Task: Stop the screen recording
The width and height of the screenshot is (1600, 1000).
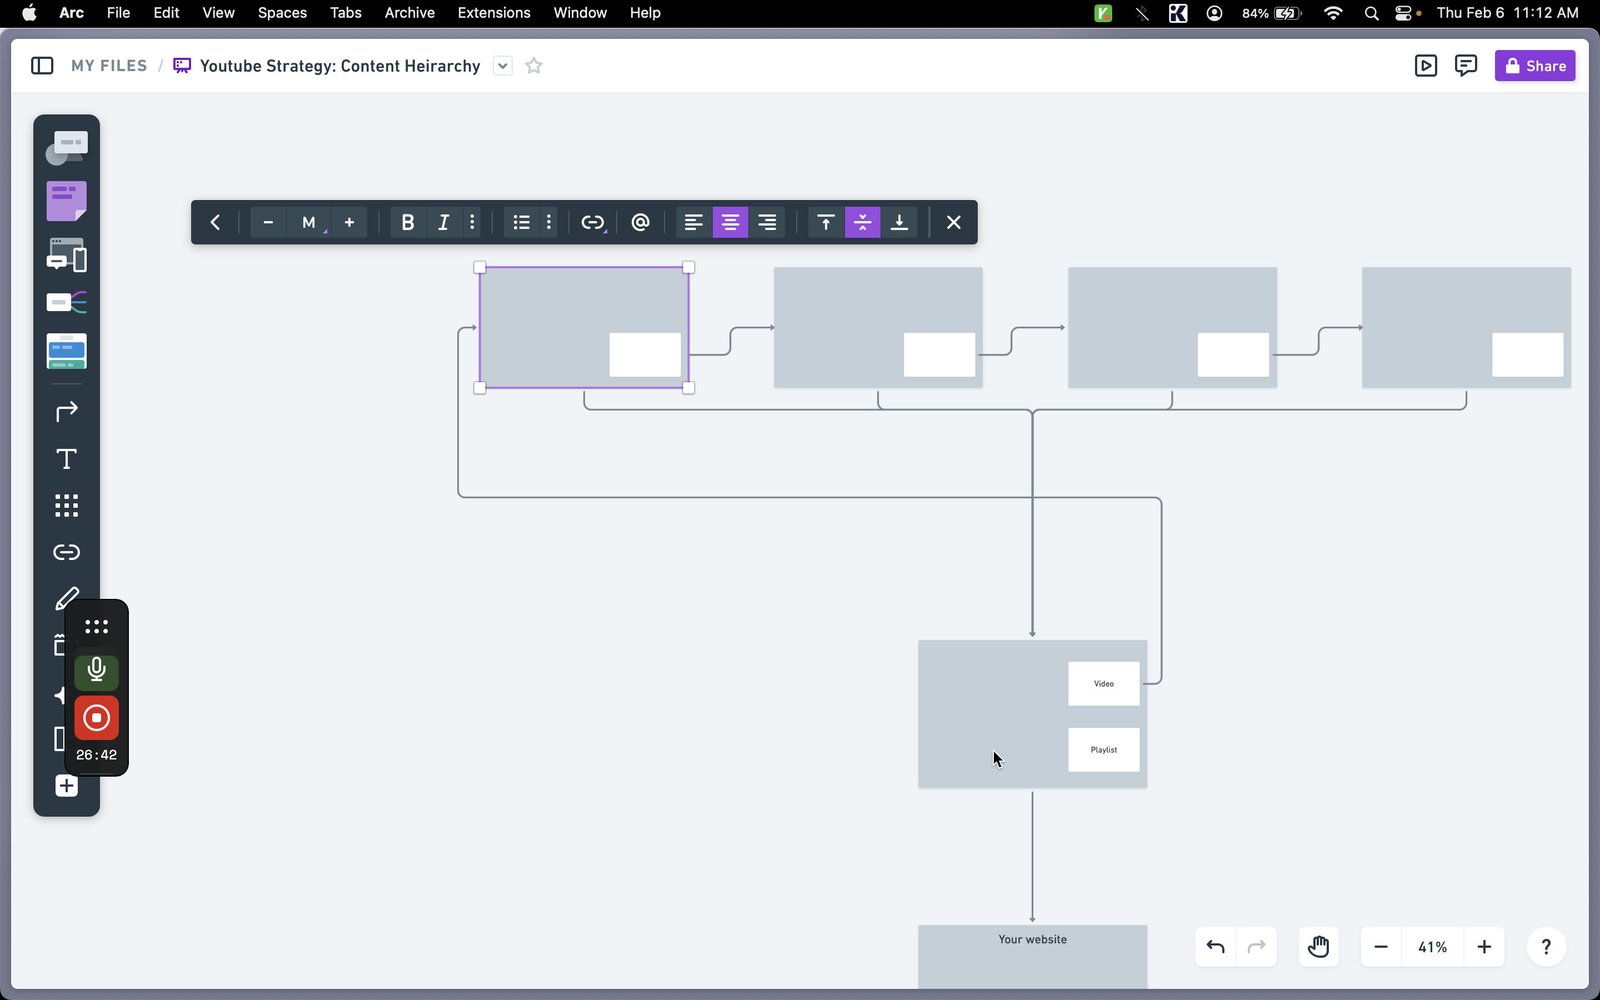Action: tap(96, 718)
